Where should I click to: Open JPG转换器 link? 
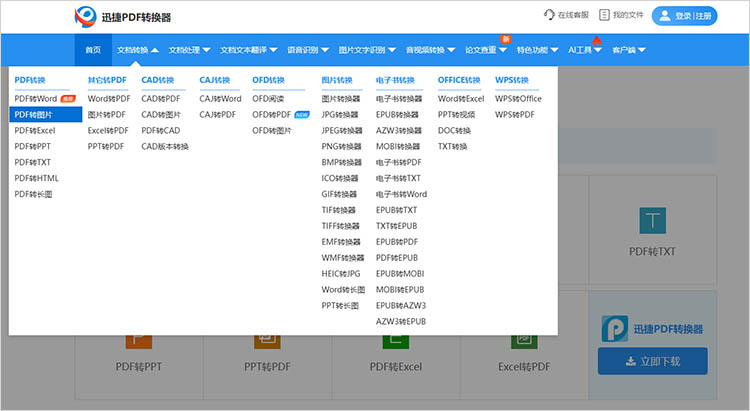pos(340,114)
